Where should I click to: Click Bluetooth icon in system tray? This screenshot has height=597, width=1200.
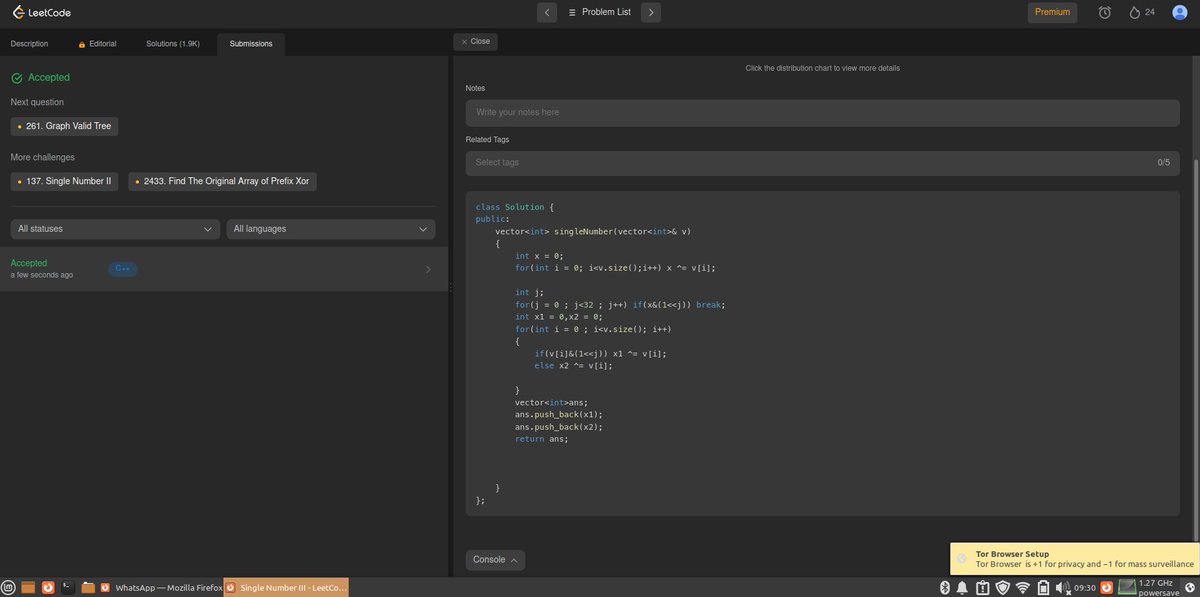(x=945, y=587)
